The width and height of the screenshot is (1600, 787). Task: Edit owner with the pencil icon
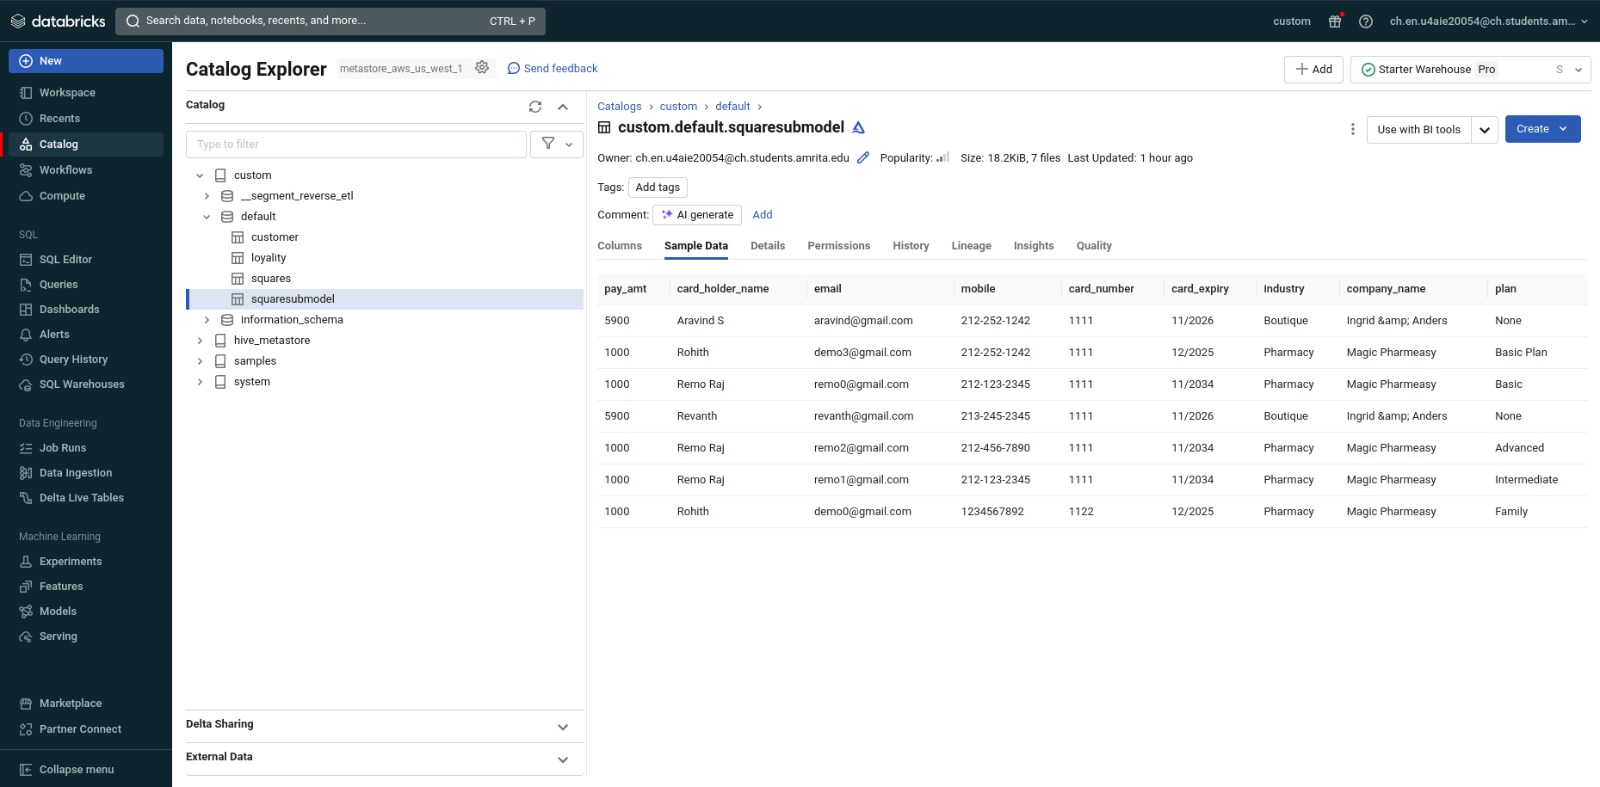point(863,157)
